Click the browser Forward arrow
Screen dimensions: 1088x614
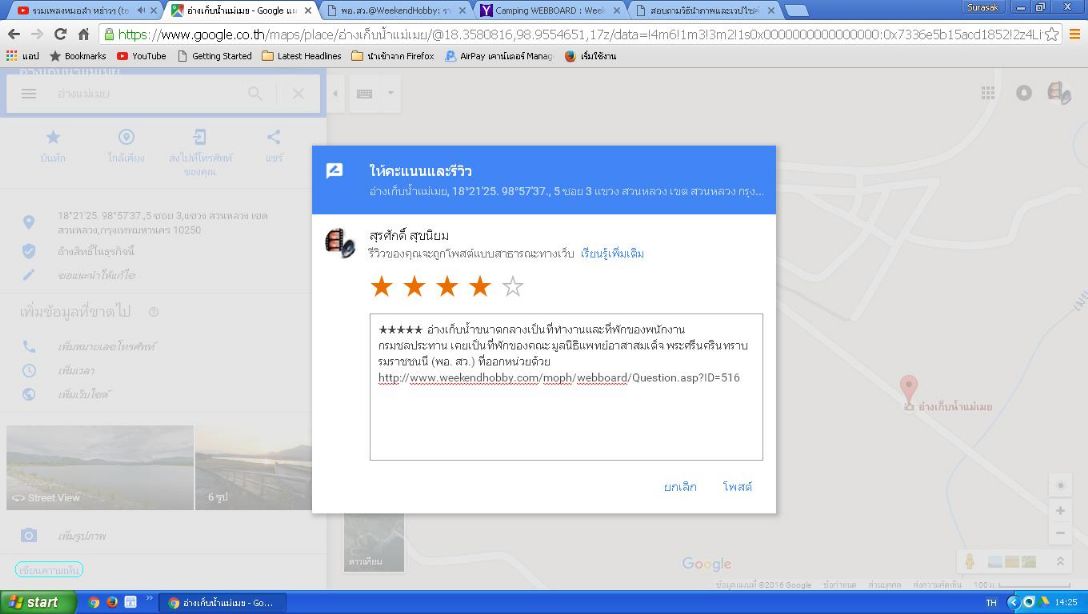37,34
